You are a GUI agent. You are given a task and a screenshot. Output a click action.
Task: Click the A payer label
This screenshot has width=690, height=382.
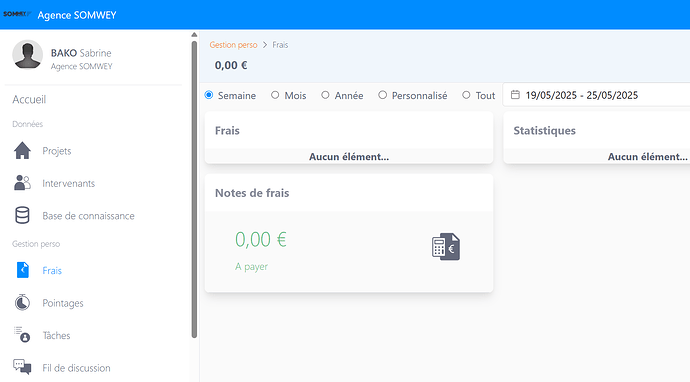251,267
